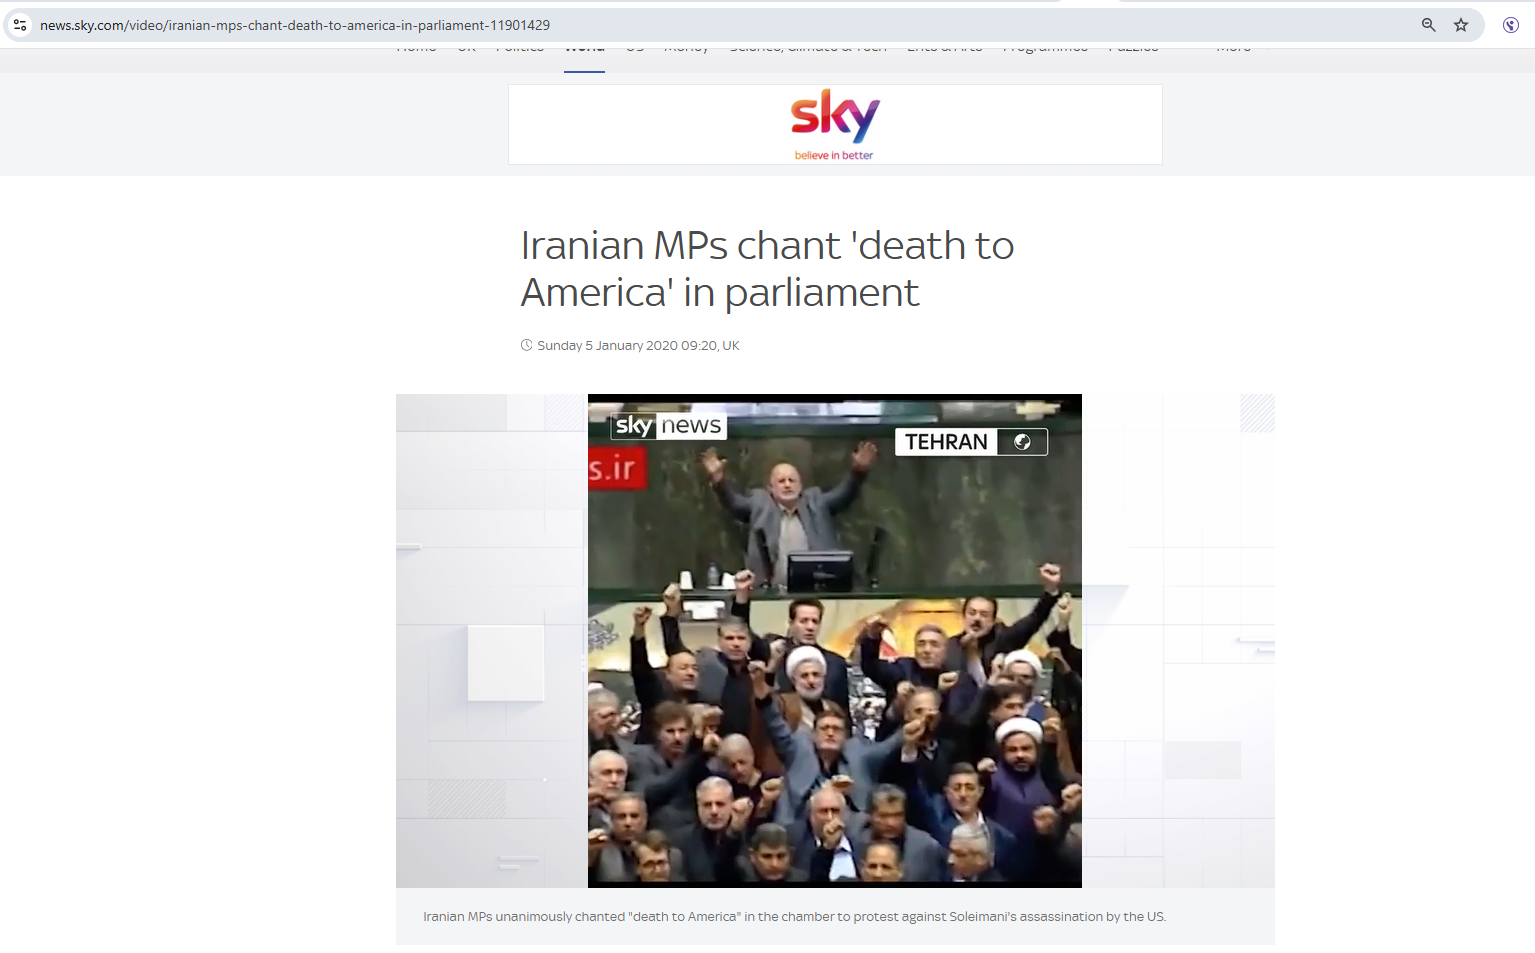Open the Programmes navigation link

[x=1045, y=48]
